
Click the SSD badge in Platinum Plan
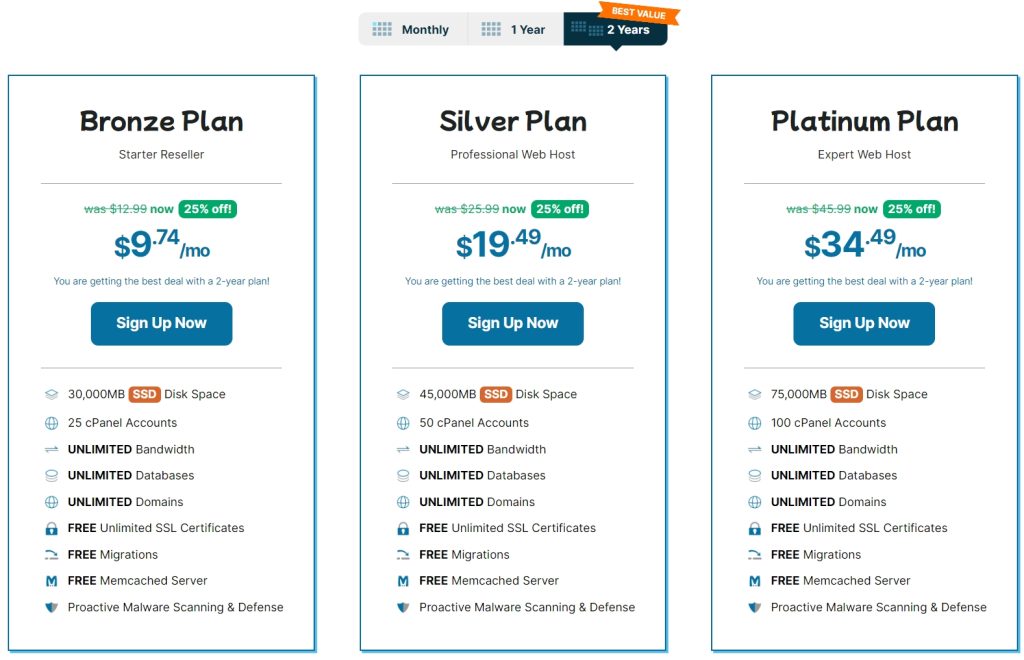(x=847, y=394)
